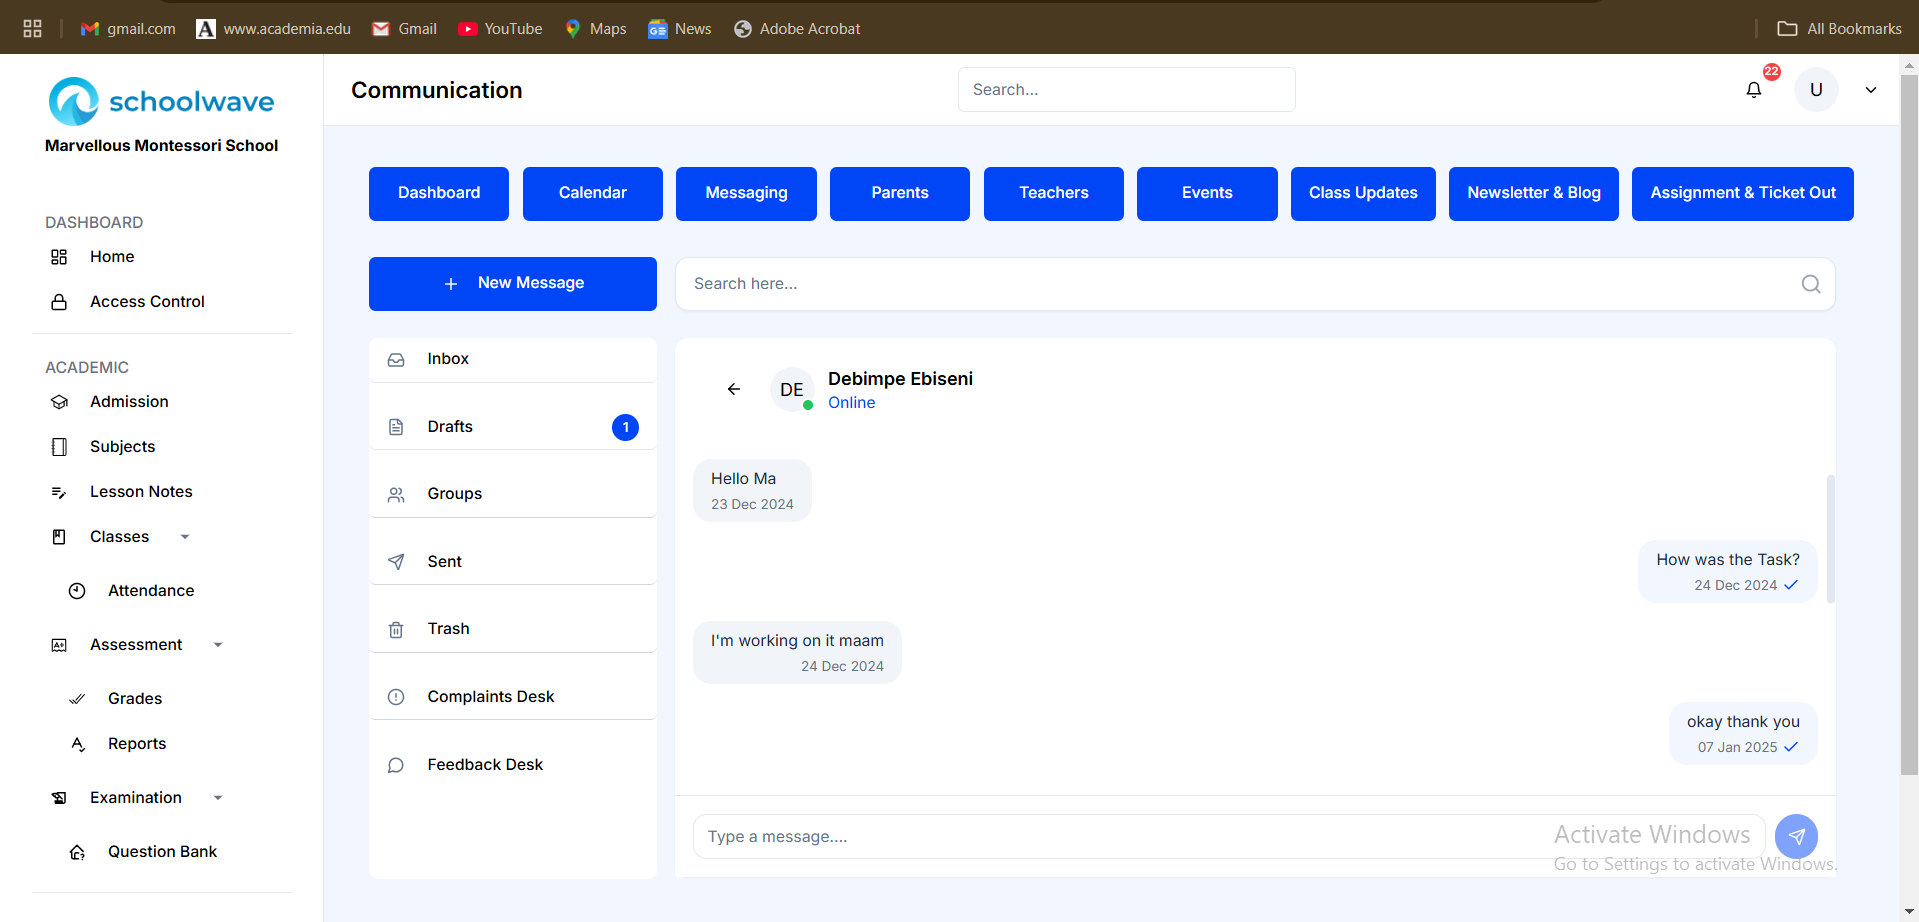This screenshot has height=922, width=1919.
Task: Click the Subjects book icon
Action: pos(59,447)
